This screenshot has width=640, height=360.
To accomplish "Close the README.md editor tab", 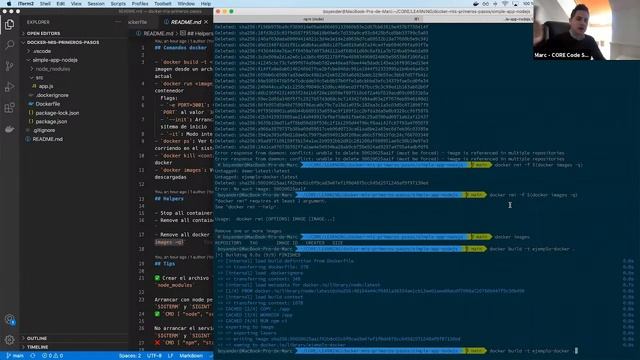I will [206, 22].
